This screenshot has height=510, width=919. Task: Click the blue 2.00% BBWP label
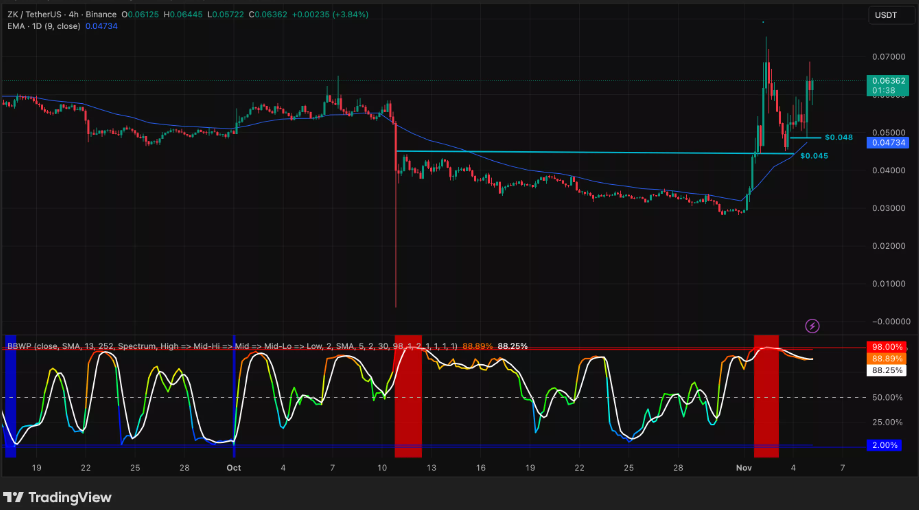888,445
